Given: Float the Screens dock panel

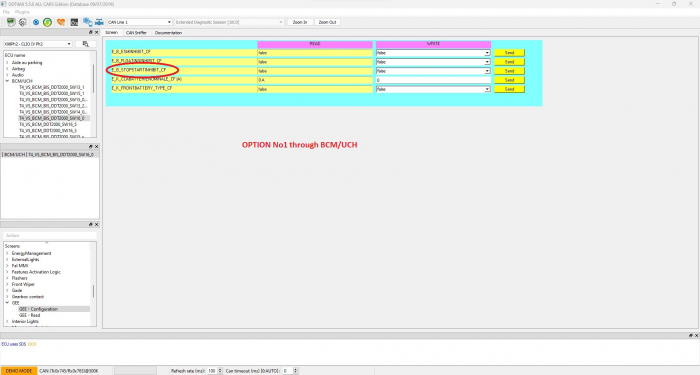Looking at the screenshot, I should (91, 225).
